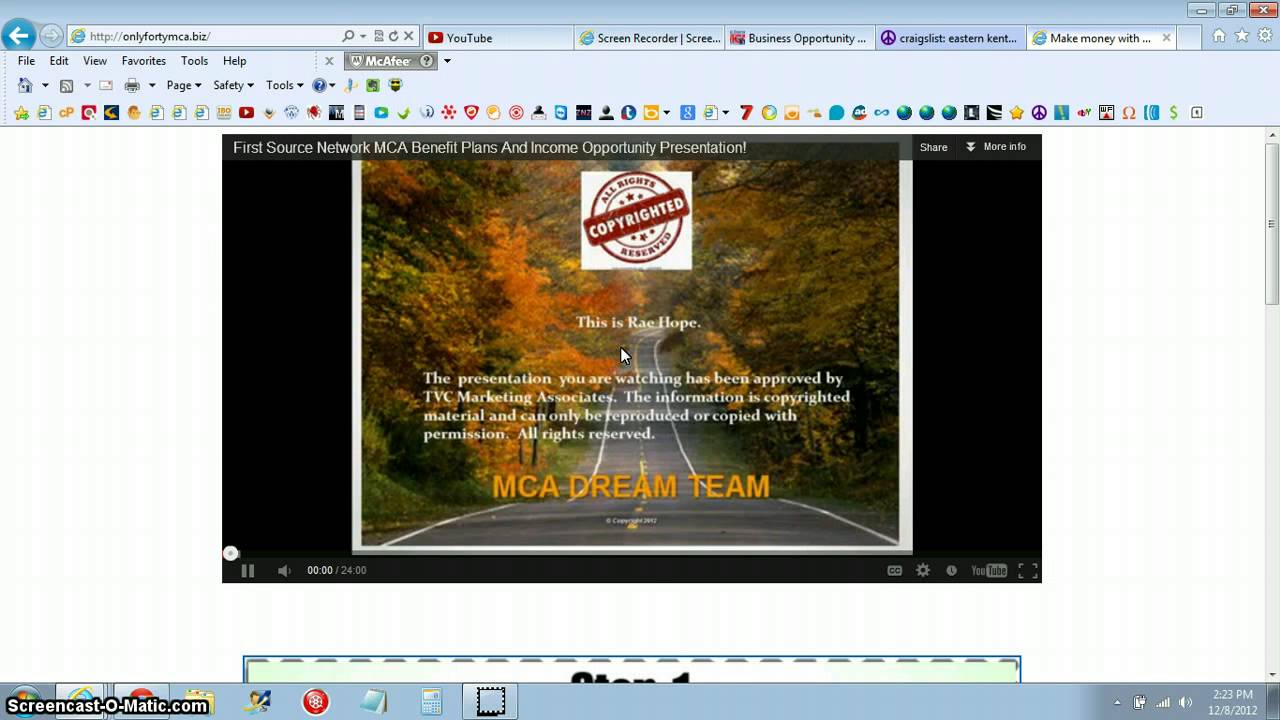Screen dimensions: 1280x720
Task: Open the purple peace sign favorite
Action: pos(1038,113)
